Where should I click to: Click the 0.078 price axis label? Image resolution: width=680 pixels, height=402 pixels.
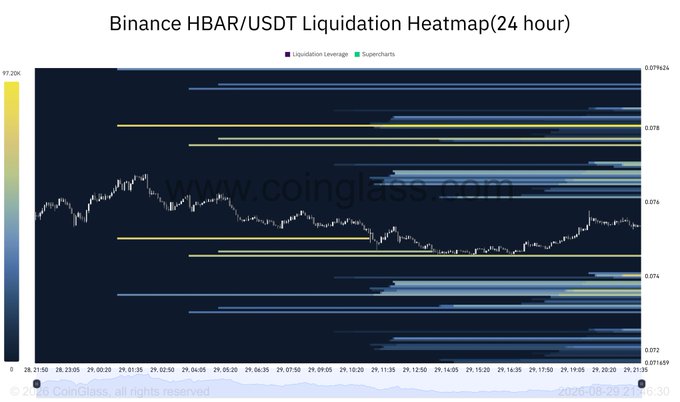click(x=652, y=128)
